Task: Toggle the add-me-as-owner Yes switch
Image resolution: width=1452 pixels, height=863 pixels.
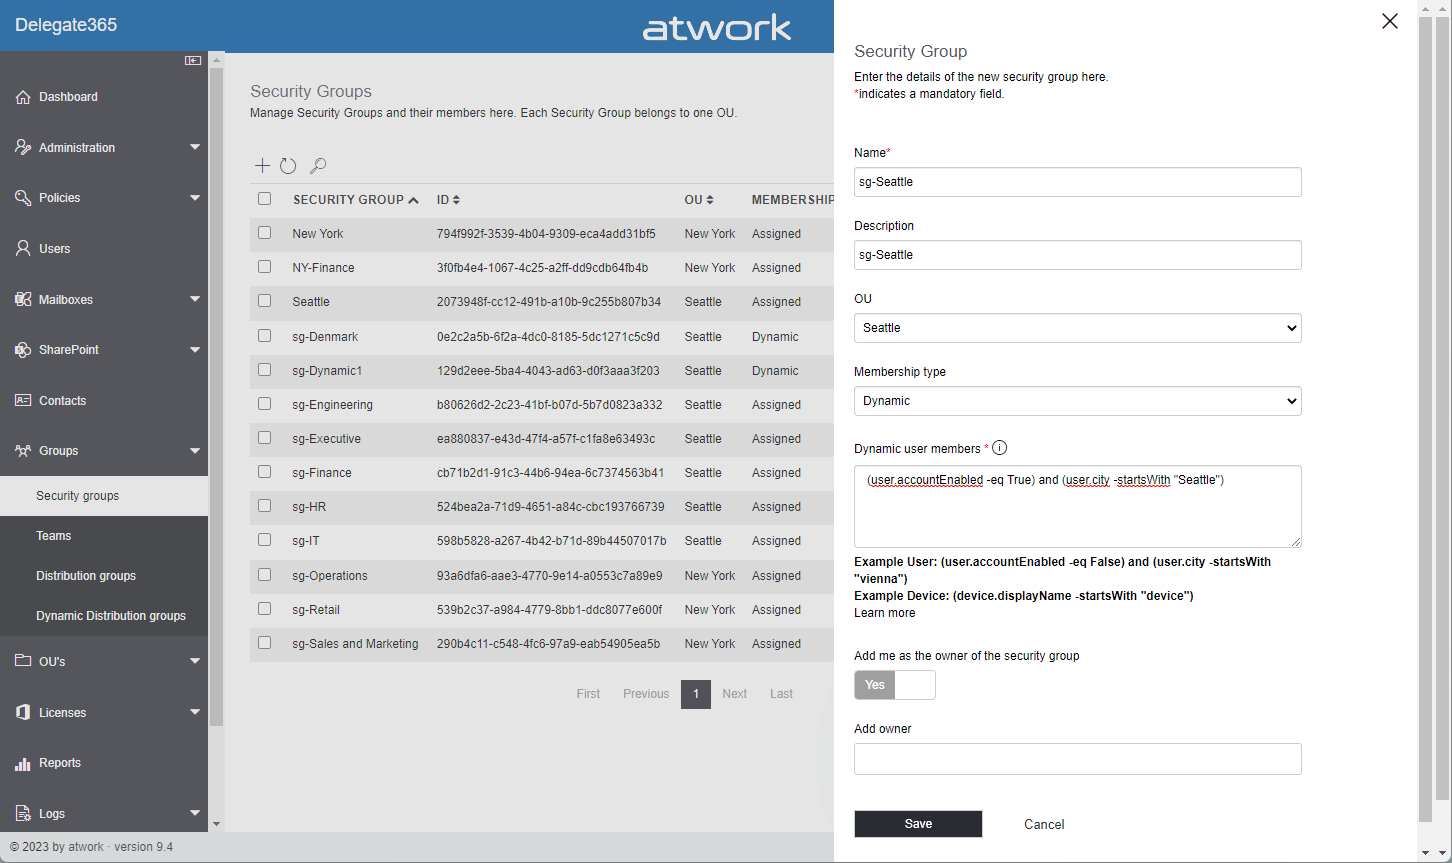Action: [x=895, y=685]
